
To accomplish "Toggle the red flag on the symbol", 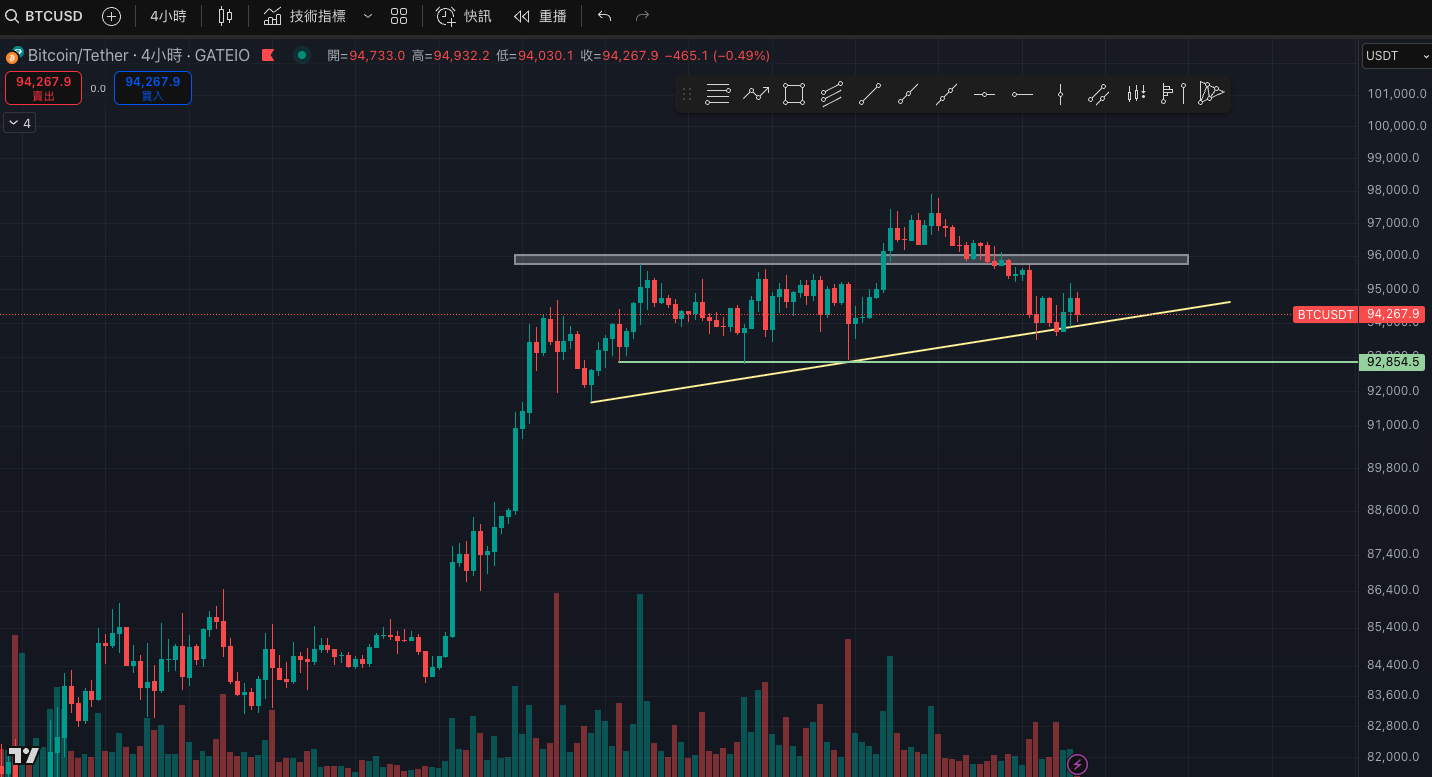I will (267, 55).
